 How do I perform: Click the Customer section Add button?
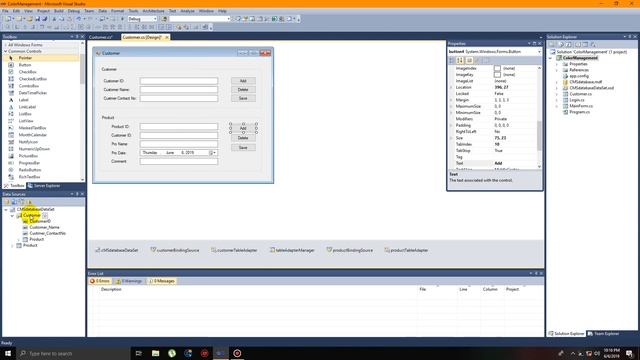click(243, 81)
